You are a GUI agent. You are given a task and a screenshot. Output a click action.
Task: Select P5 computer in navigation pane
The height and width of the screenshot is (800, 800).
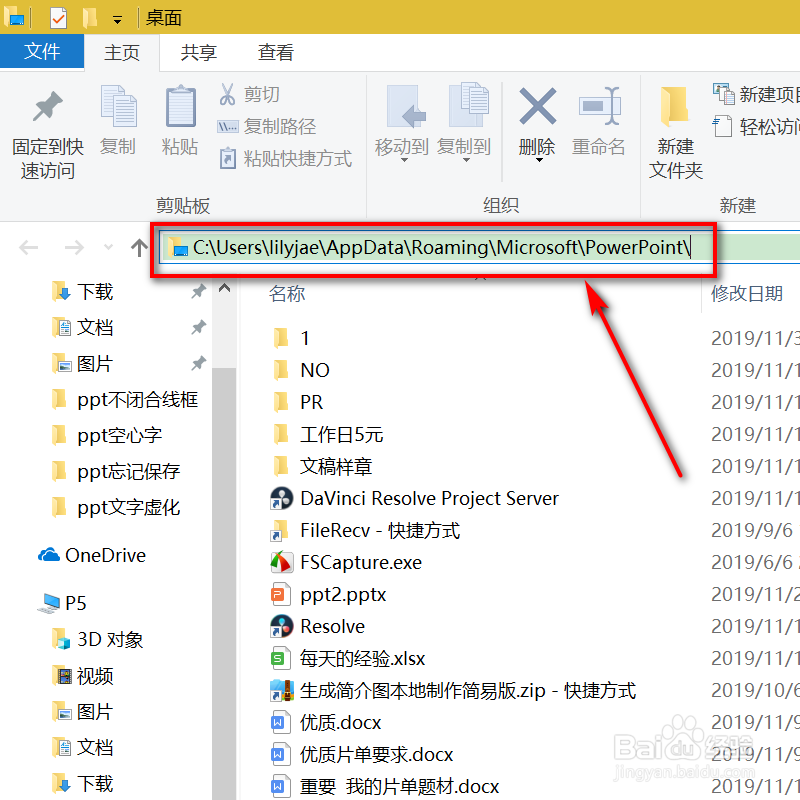pos(62,603)
